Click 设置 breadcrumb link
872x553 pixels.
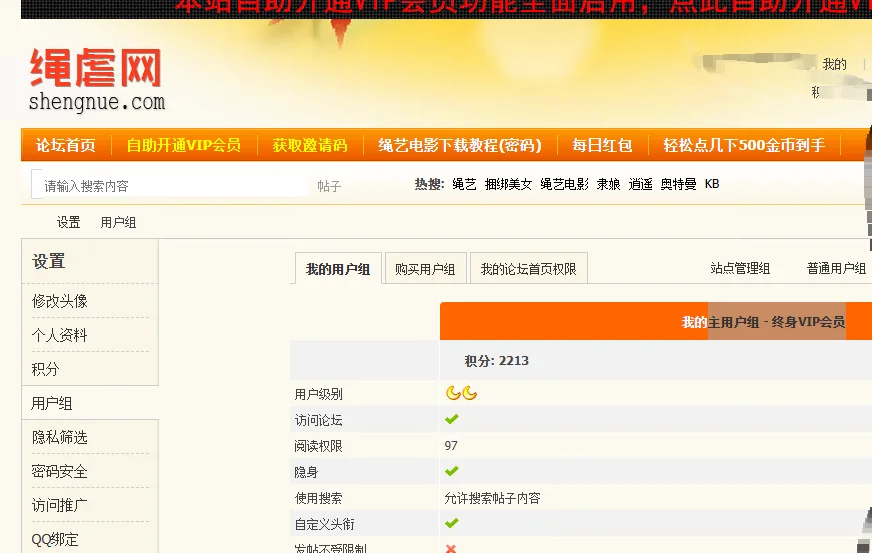(x=68, y=223)
